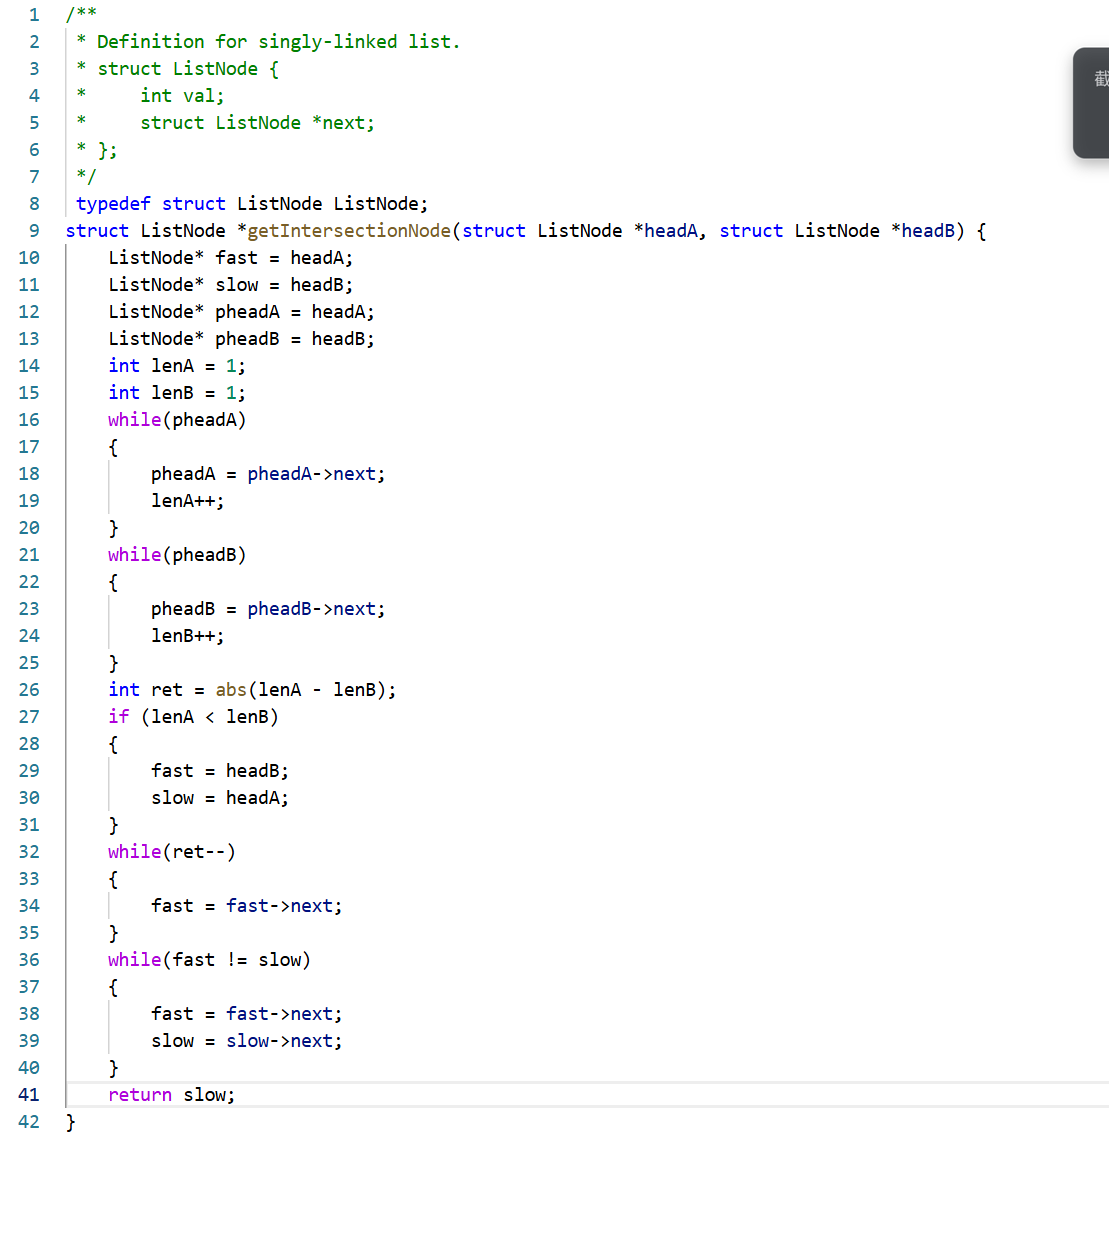This screenshot has width=1109, height=1237.
Task: Click the 'while(ret--)' statement
Action: tap(172, 852)
